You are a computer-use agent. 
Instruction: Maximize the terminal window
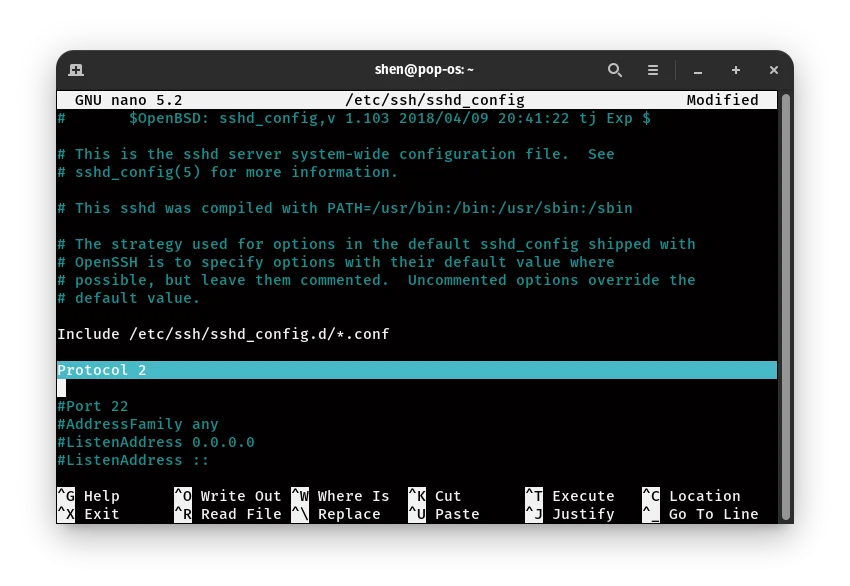click(x=735, y=70)
